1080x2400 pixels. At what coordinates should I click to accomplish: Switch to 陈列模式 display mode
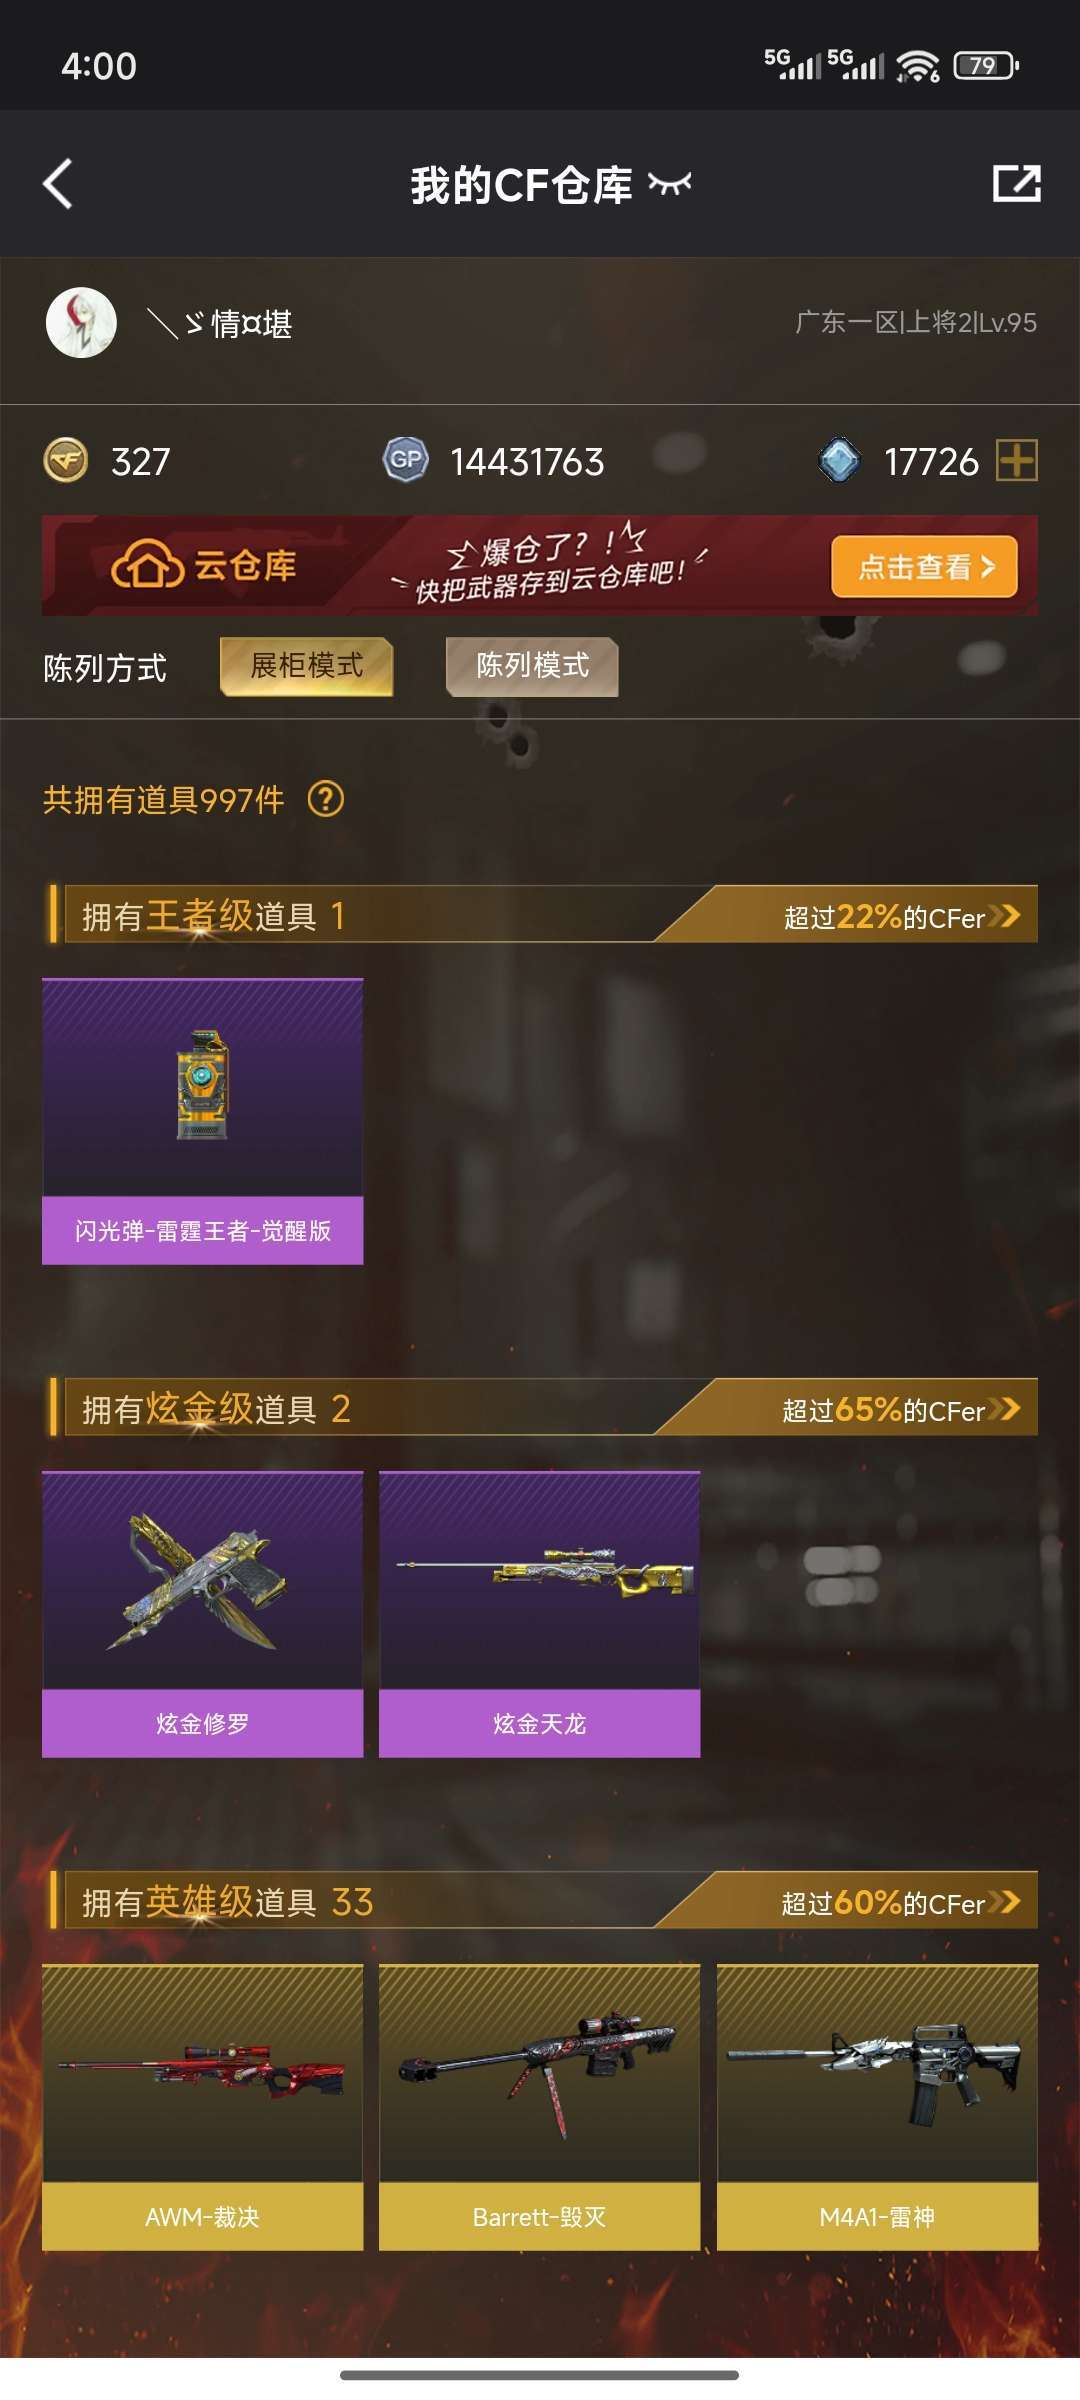click(x=532, y=666)
